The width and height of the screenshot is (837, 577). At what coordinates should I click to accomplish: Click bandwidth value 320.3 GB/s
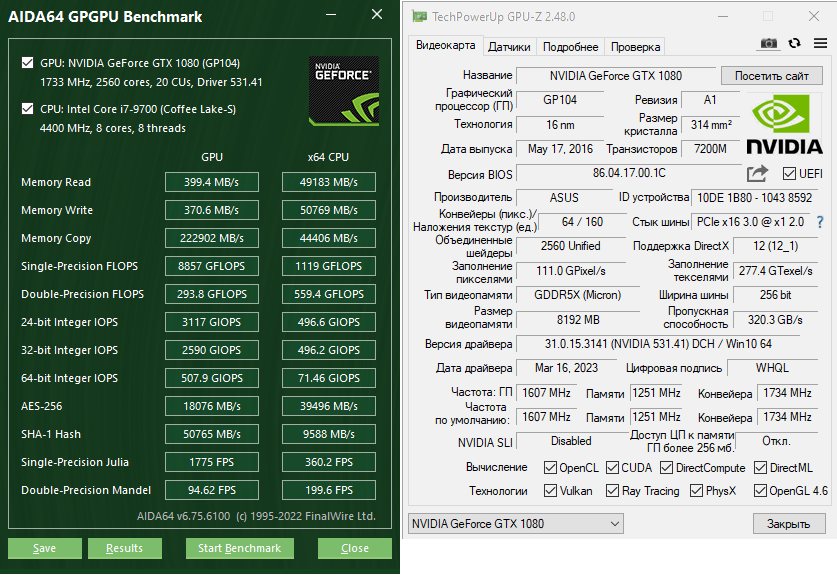click(775, 320)
